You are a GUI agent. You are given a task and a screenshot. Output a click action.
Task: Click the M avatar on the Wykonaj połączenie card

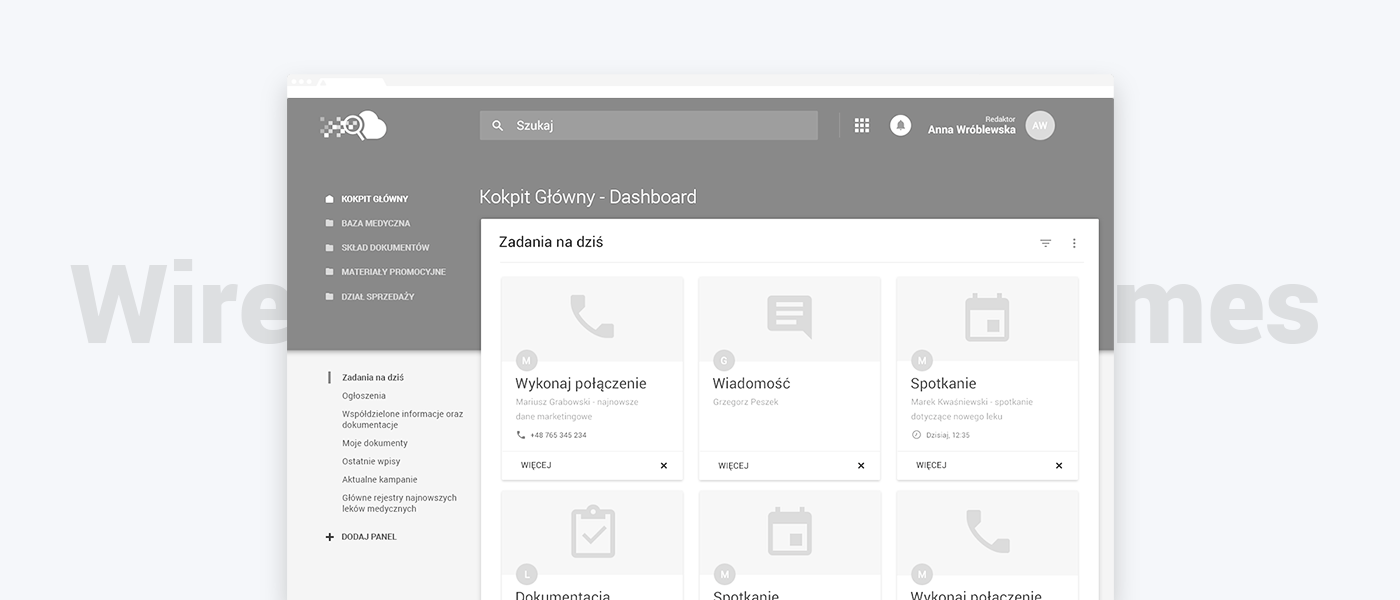click(x=526, y=361)
